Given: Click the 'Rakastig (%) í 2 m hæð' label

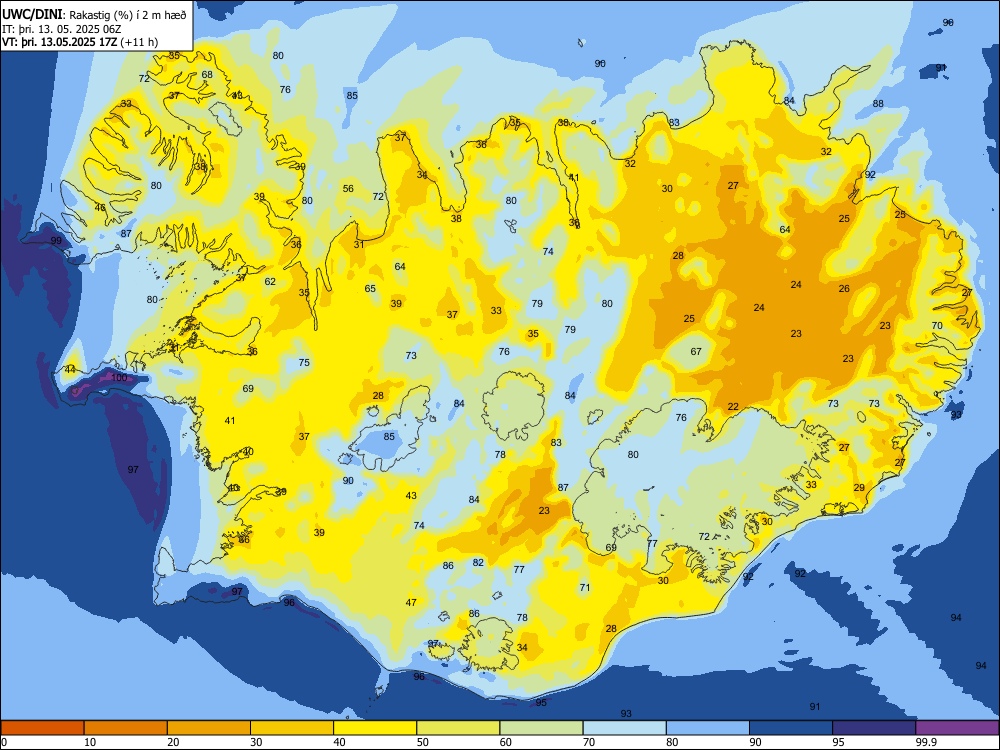Looking at the screenshot, I should [x=128, y=15].
